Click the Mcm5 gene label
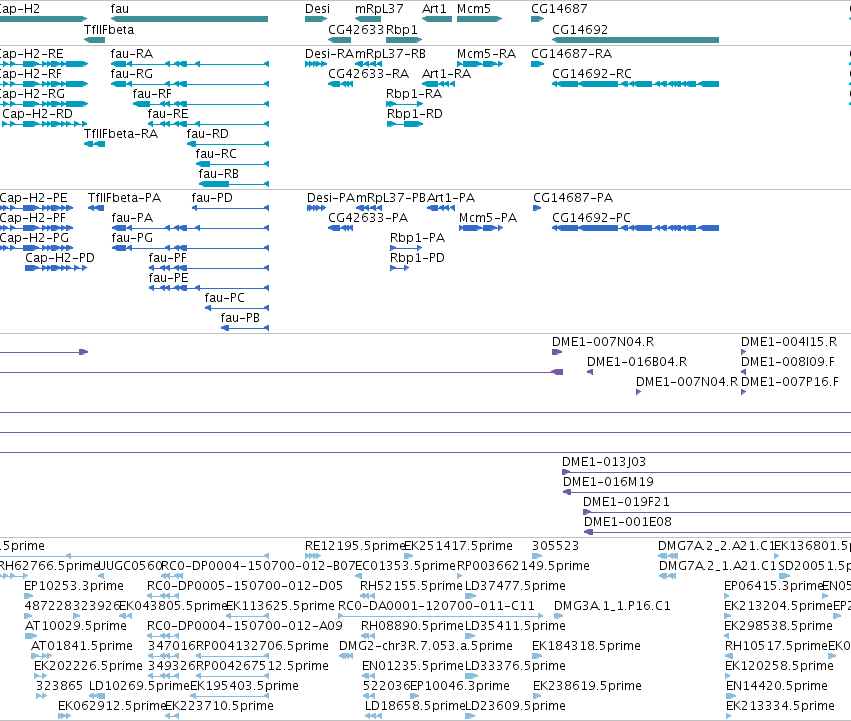 (473, 9)
